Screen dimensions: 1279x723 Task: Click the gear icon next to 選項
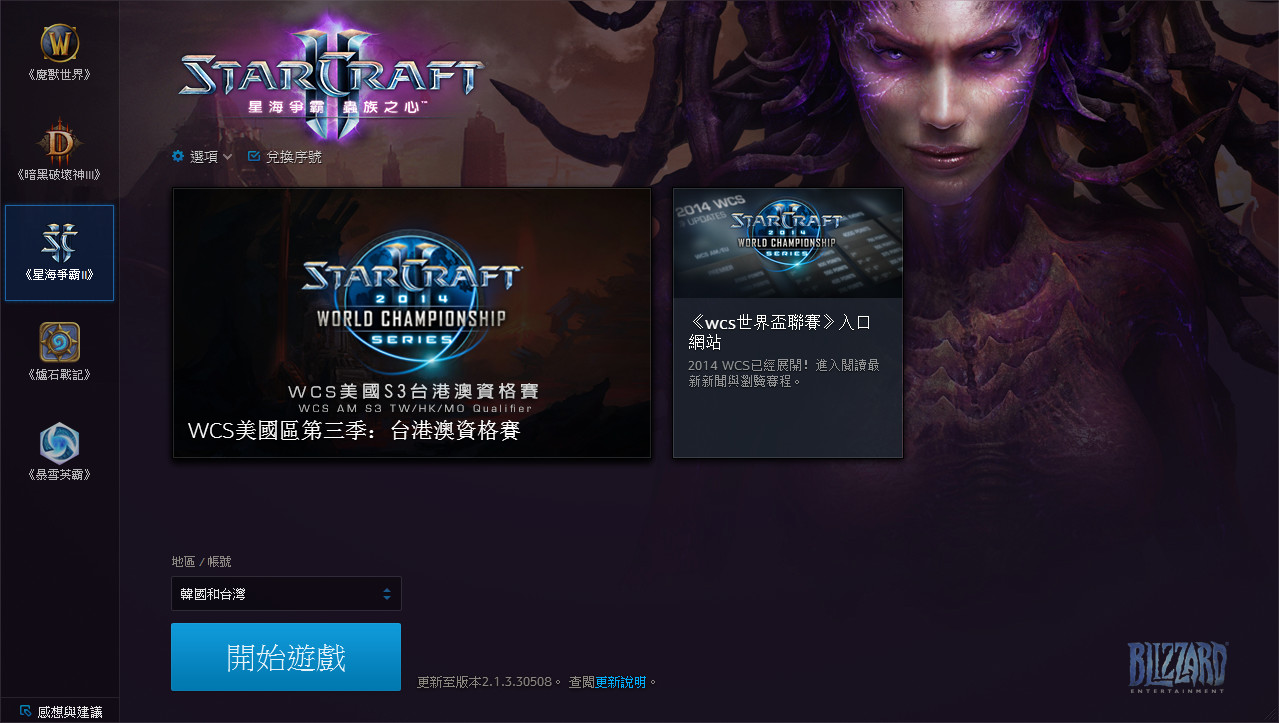coord(178,156)
